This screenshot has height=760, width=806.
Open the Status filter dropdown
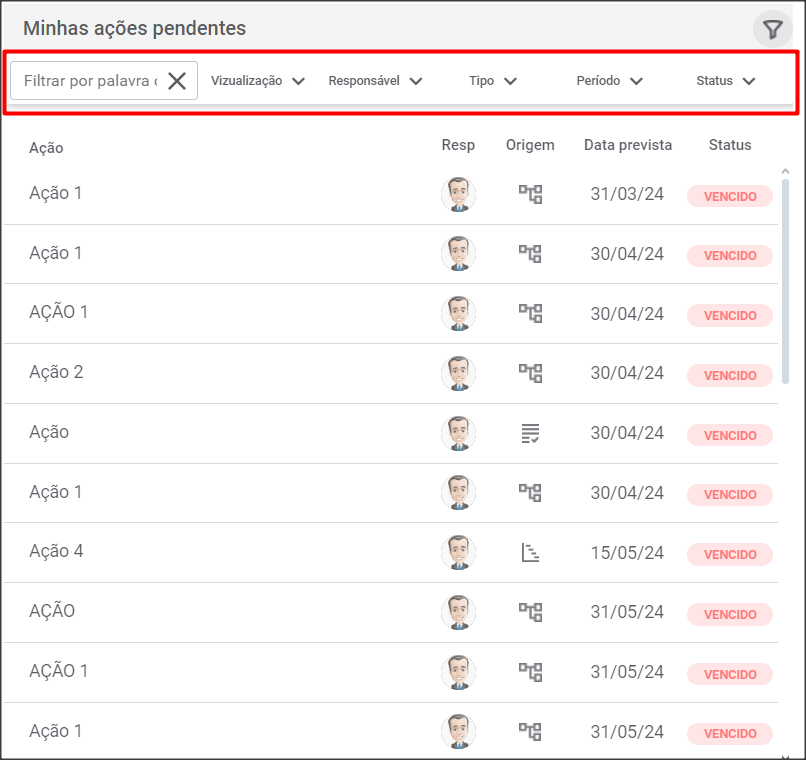pyautogui.click(x=726, y=81)
